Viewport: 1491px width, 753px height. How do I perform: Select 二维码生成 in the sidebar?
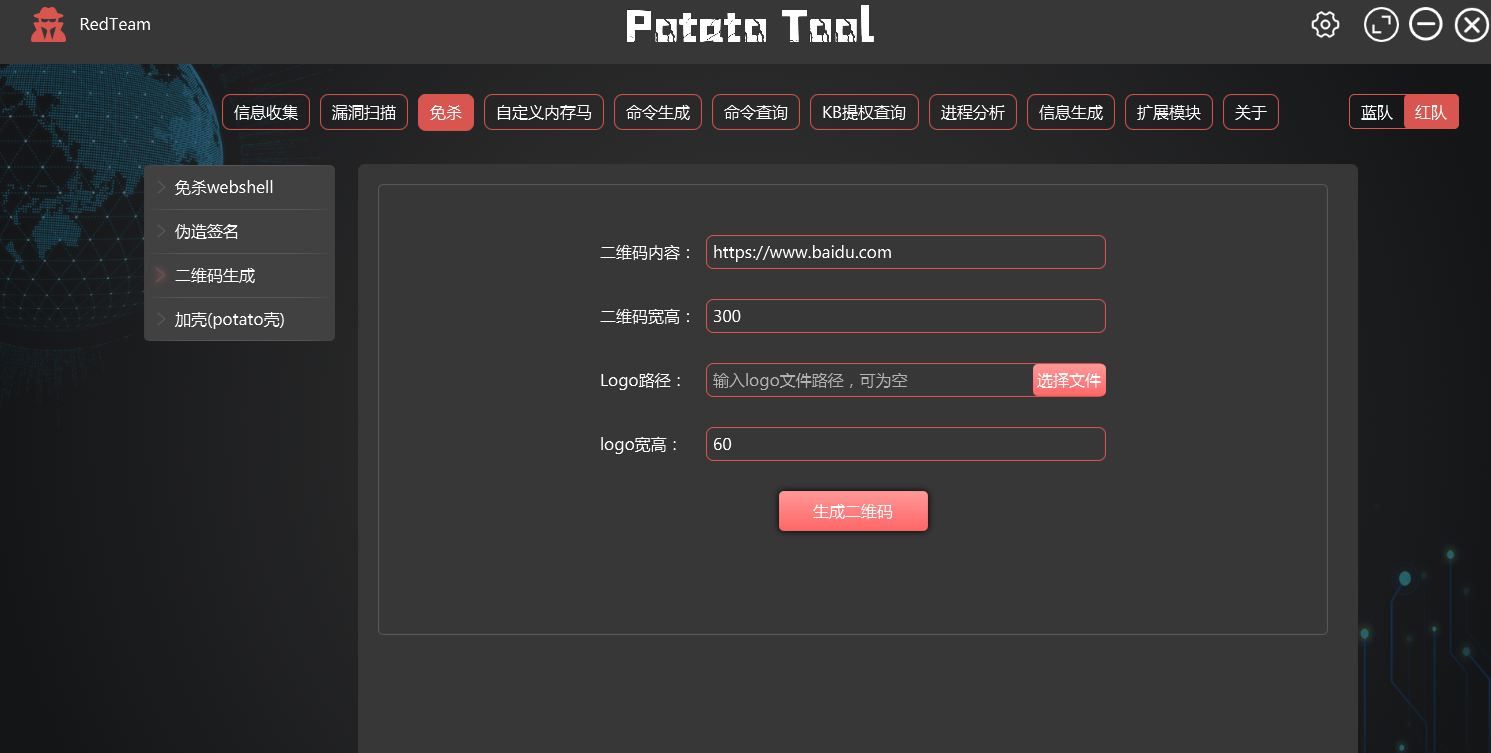tap(239, 275)
